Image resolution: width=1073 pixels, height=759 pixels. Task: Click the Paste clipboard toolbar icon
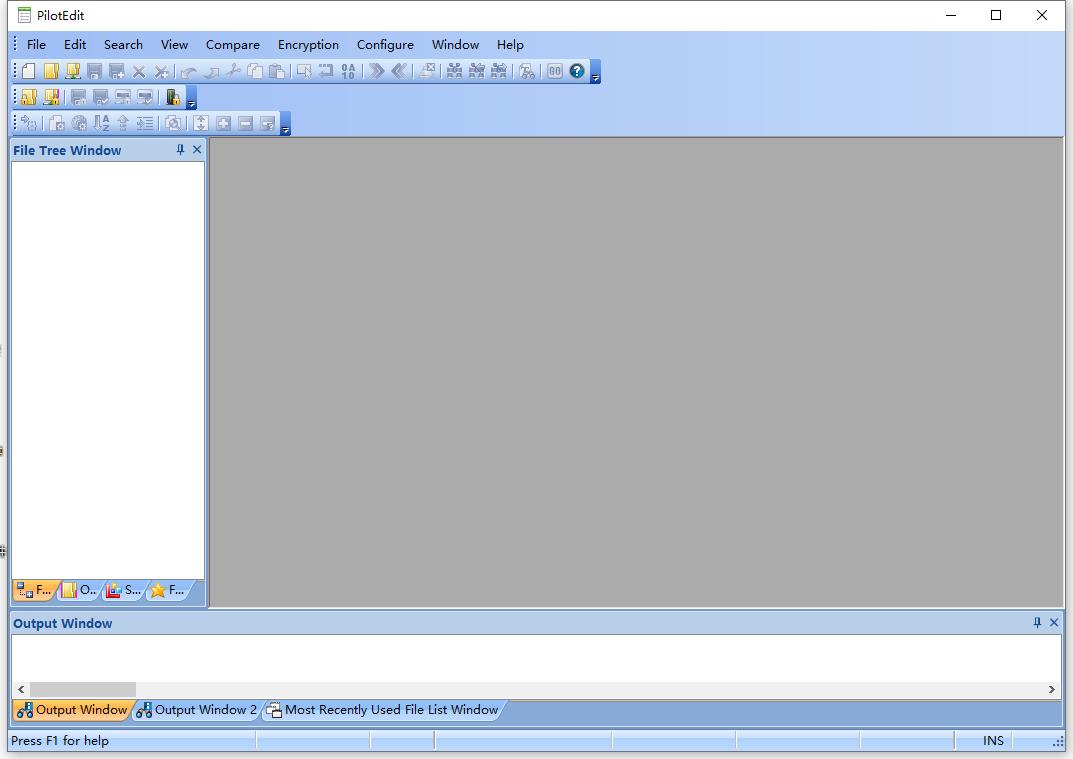tap(277, 71)
